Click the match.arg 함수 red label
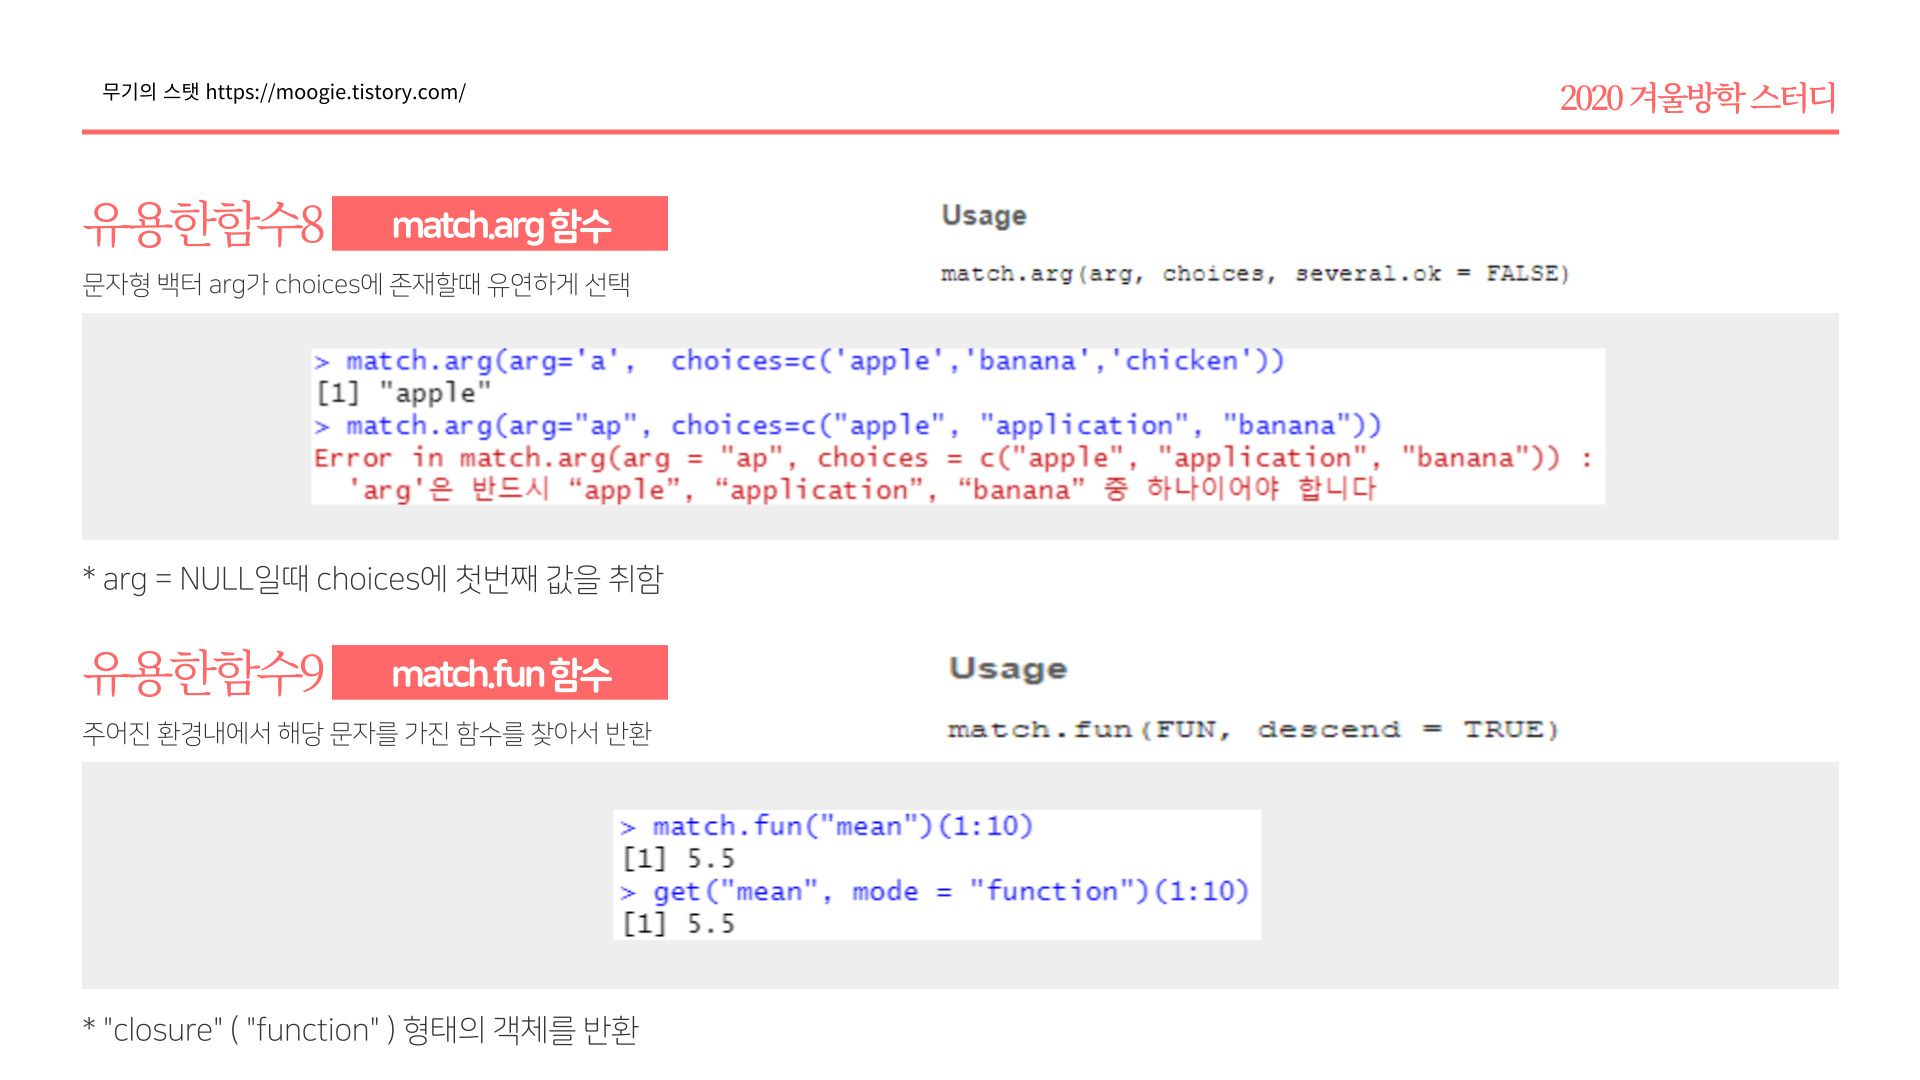This screenshot has height=1080, width=1920. (500, 224)
